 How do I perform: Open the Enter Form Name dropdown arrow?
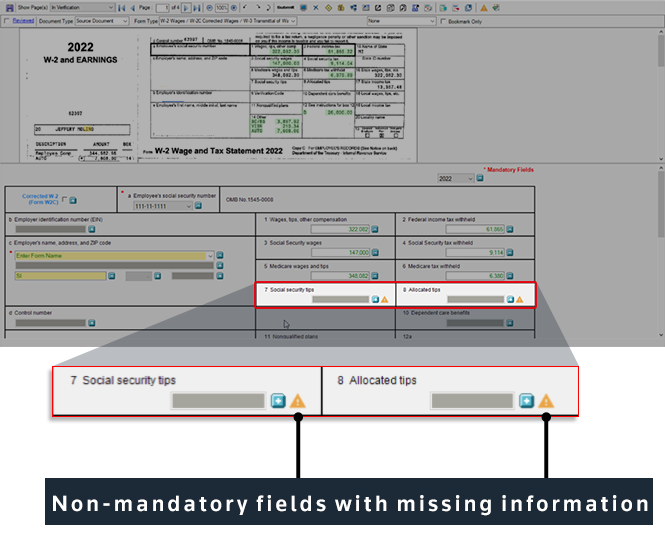[210, 256]
